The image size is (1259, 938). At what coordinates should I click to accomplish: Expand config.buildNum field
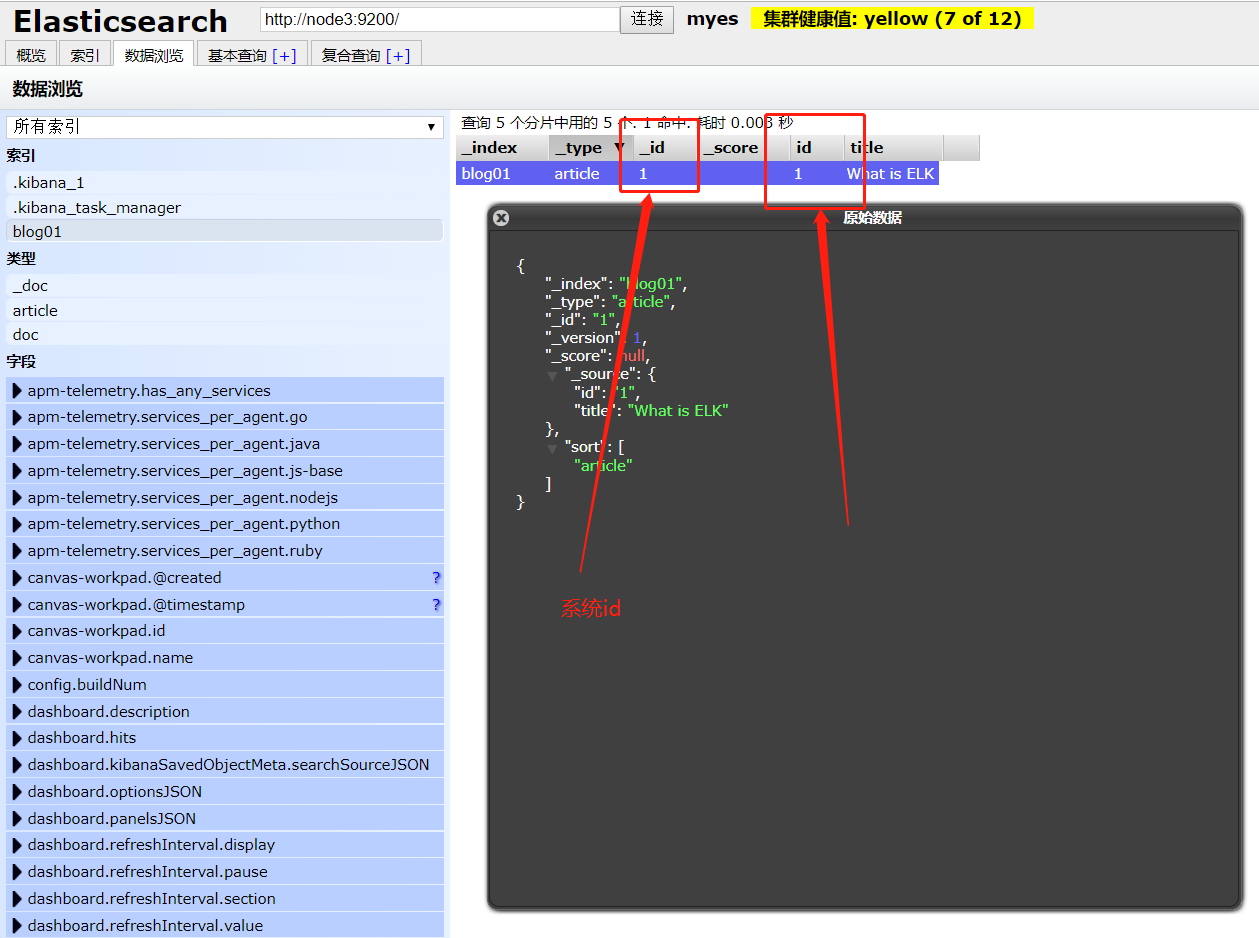(225, 685)
